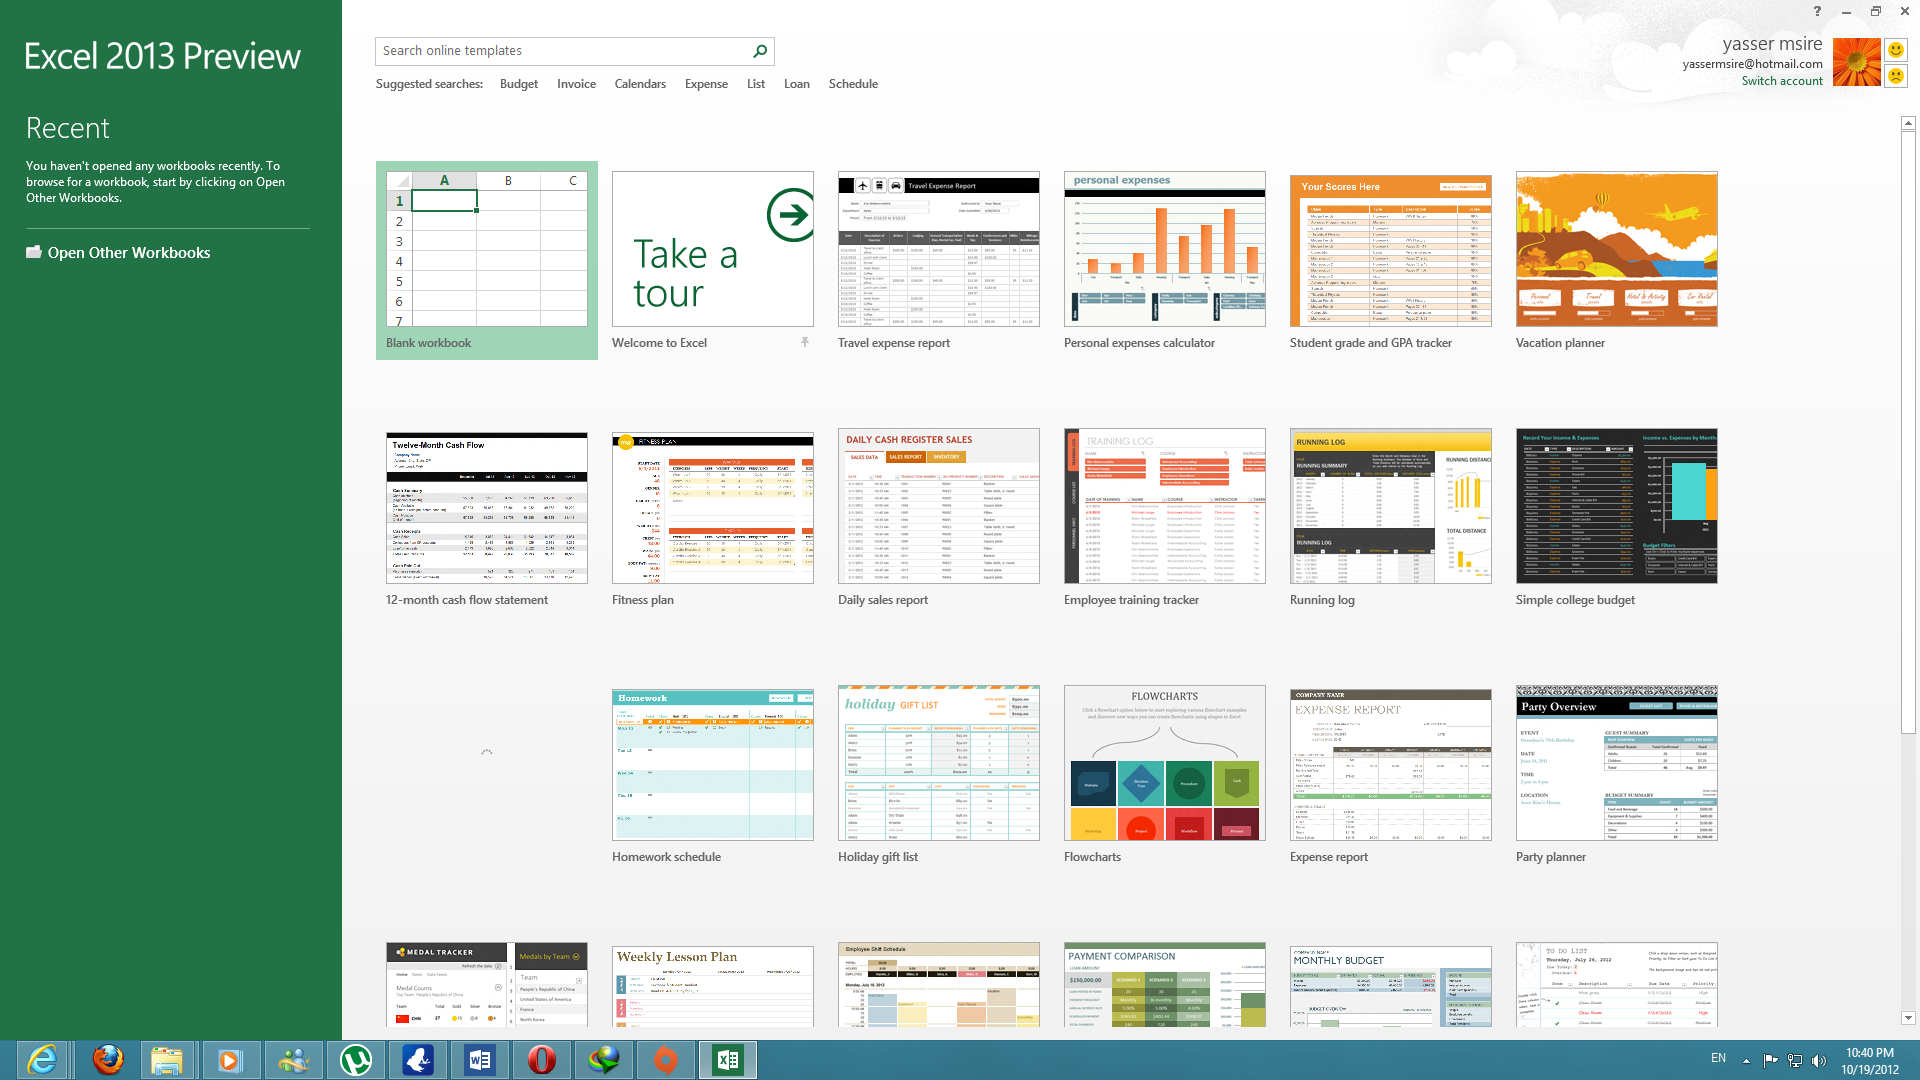Click the network tray icon

pos(1795,1060)
